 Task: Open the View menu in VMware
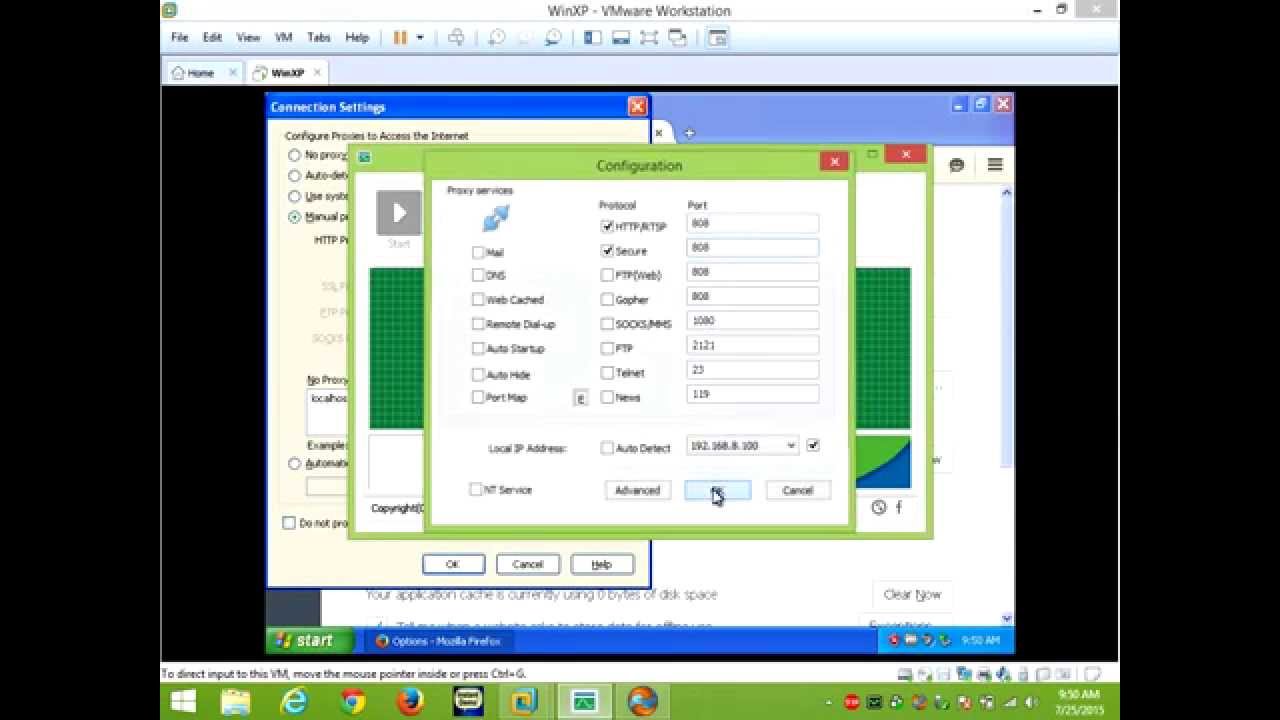[248, 38]
